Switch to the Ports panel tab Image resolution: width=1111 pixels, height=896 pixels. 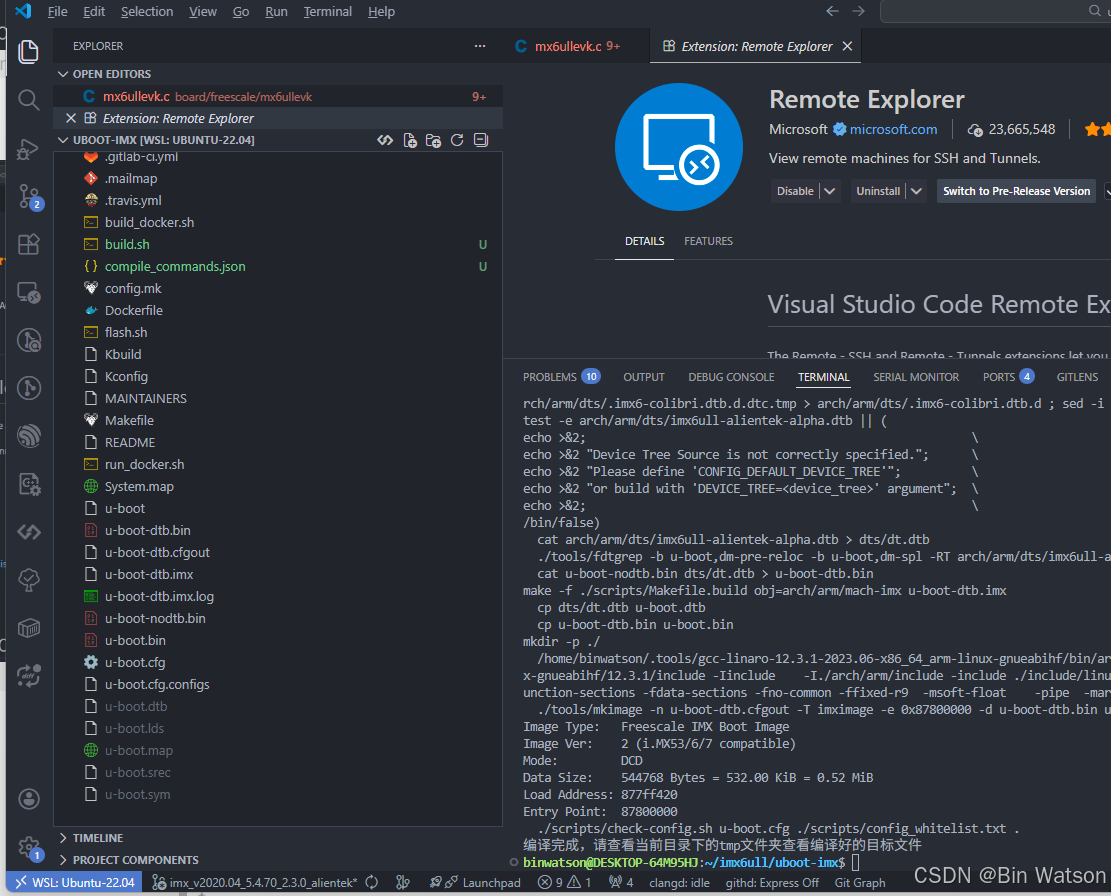click(x=1008, y=377)
